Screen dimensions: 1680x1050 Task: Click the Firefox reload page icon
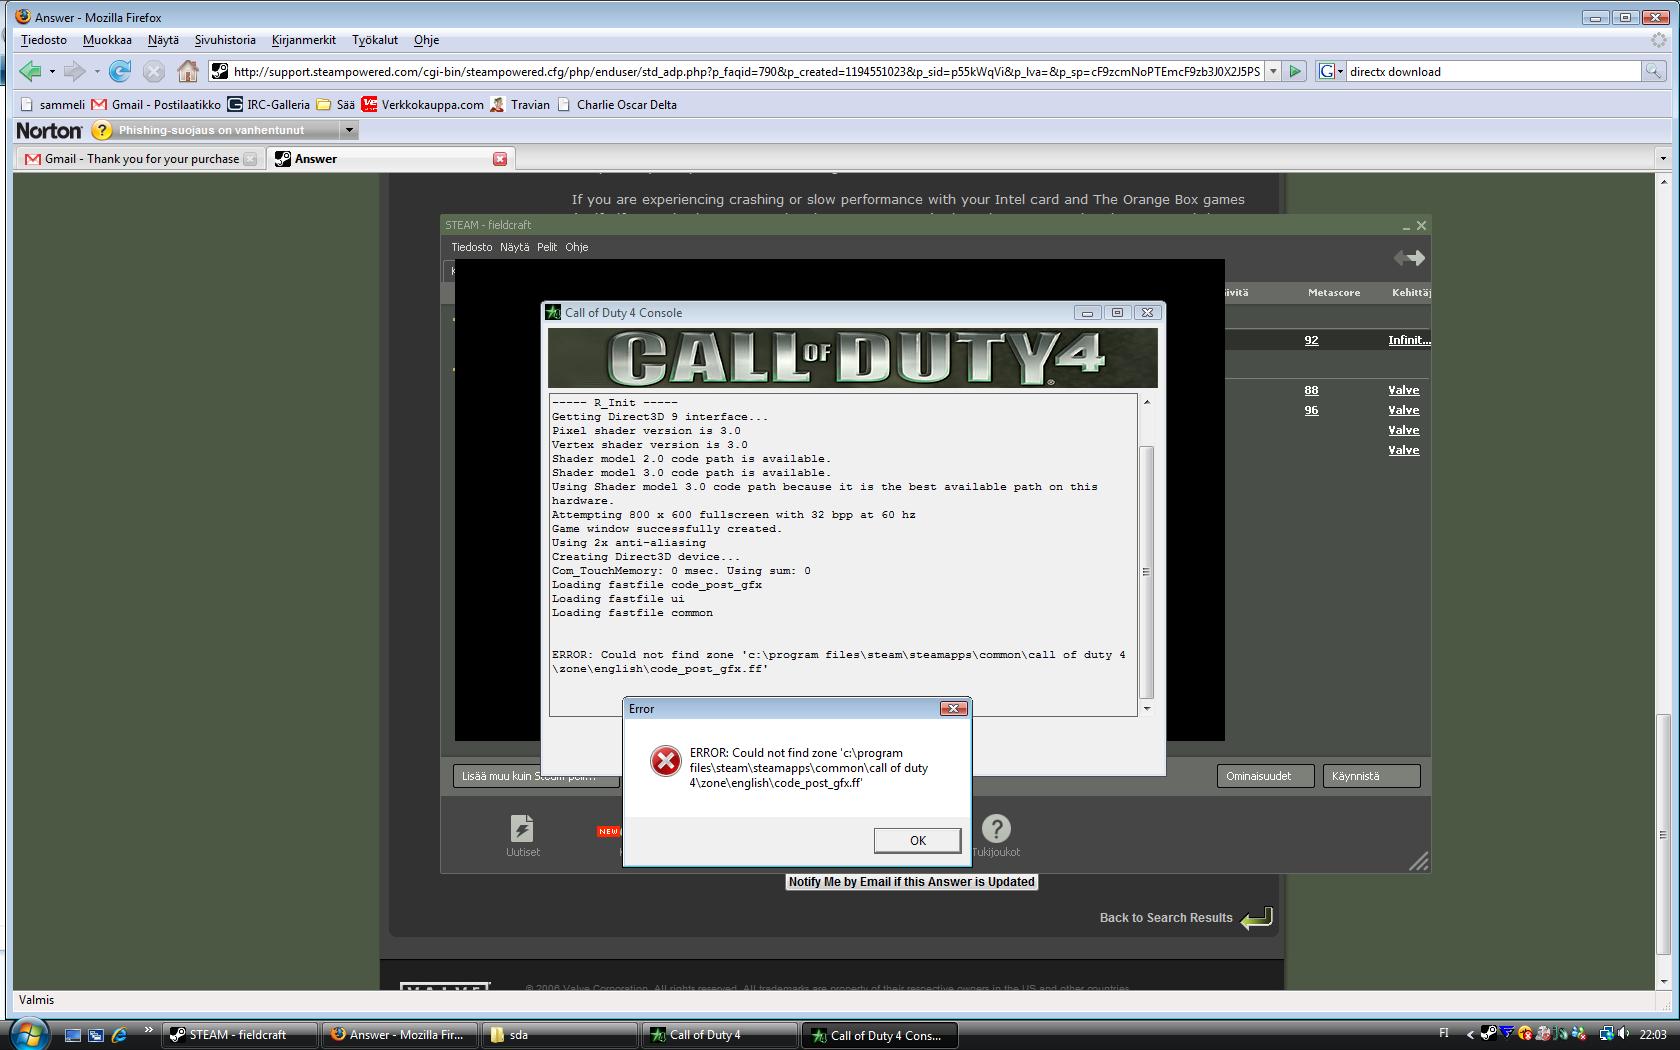(120, 71)
